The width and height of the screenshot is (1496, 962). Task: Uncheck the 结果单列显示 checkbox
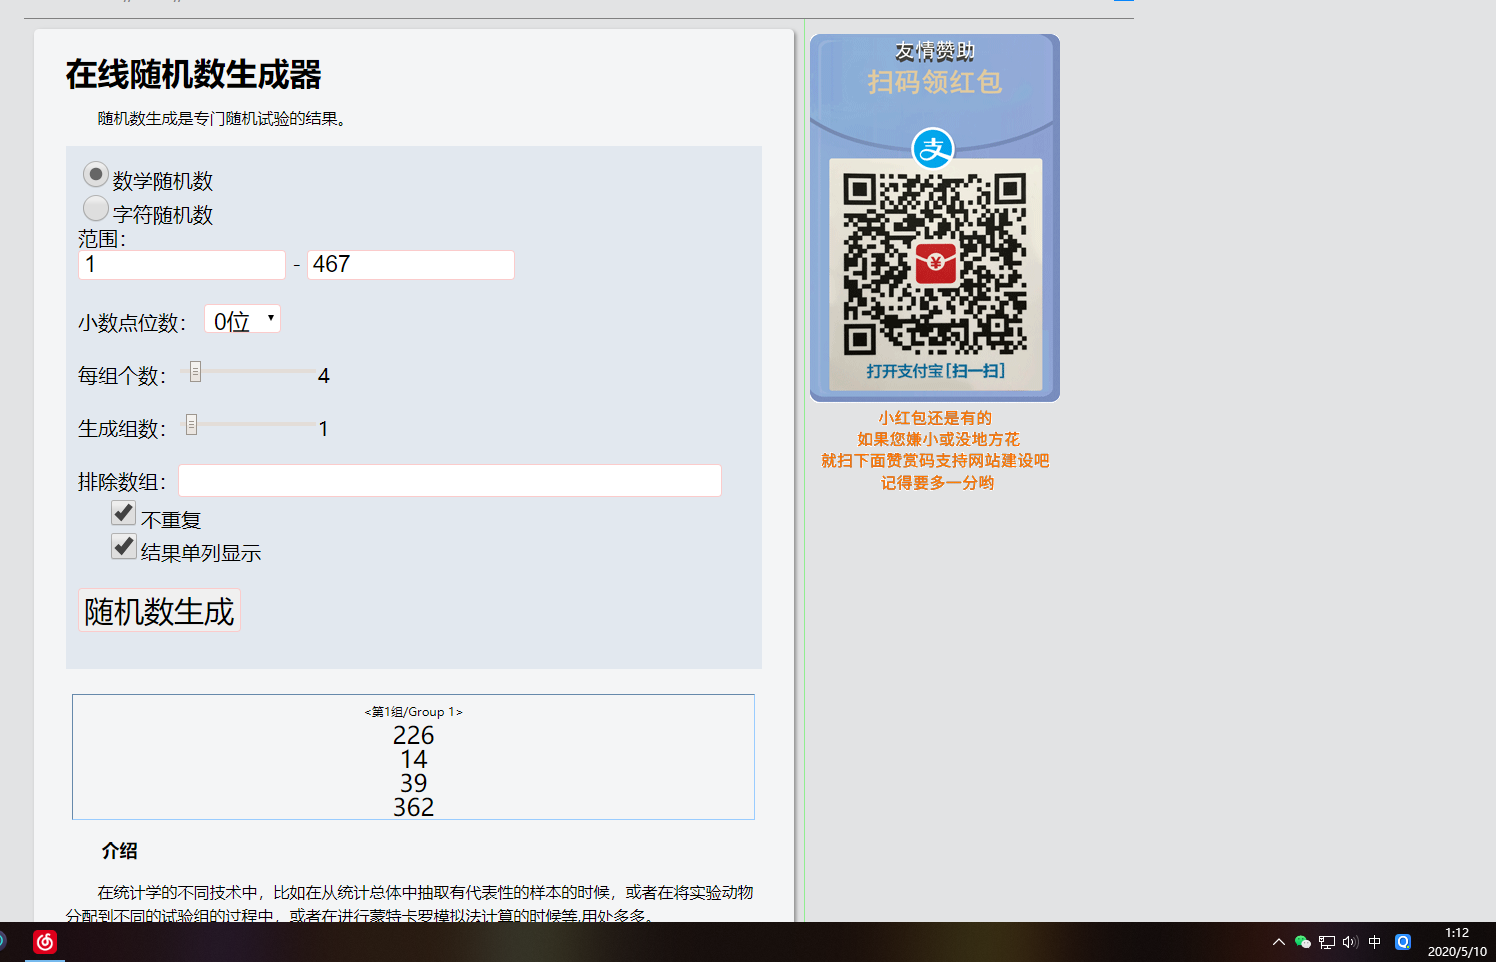coord(124,546)
